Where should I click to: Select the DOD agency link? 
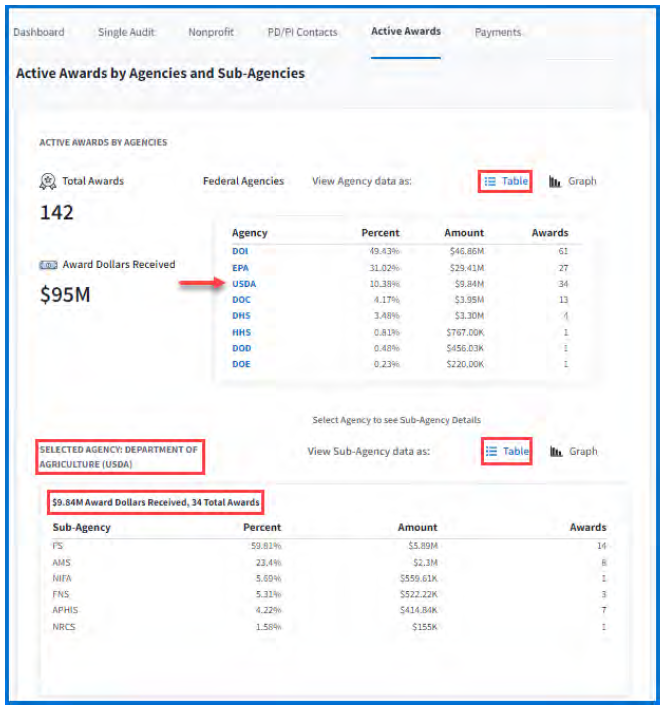tap(241, 348)
